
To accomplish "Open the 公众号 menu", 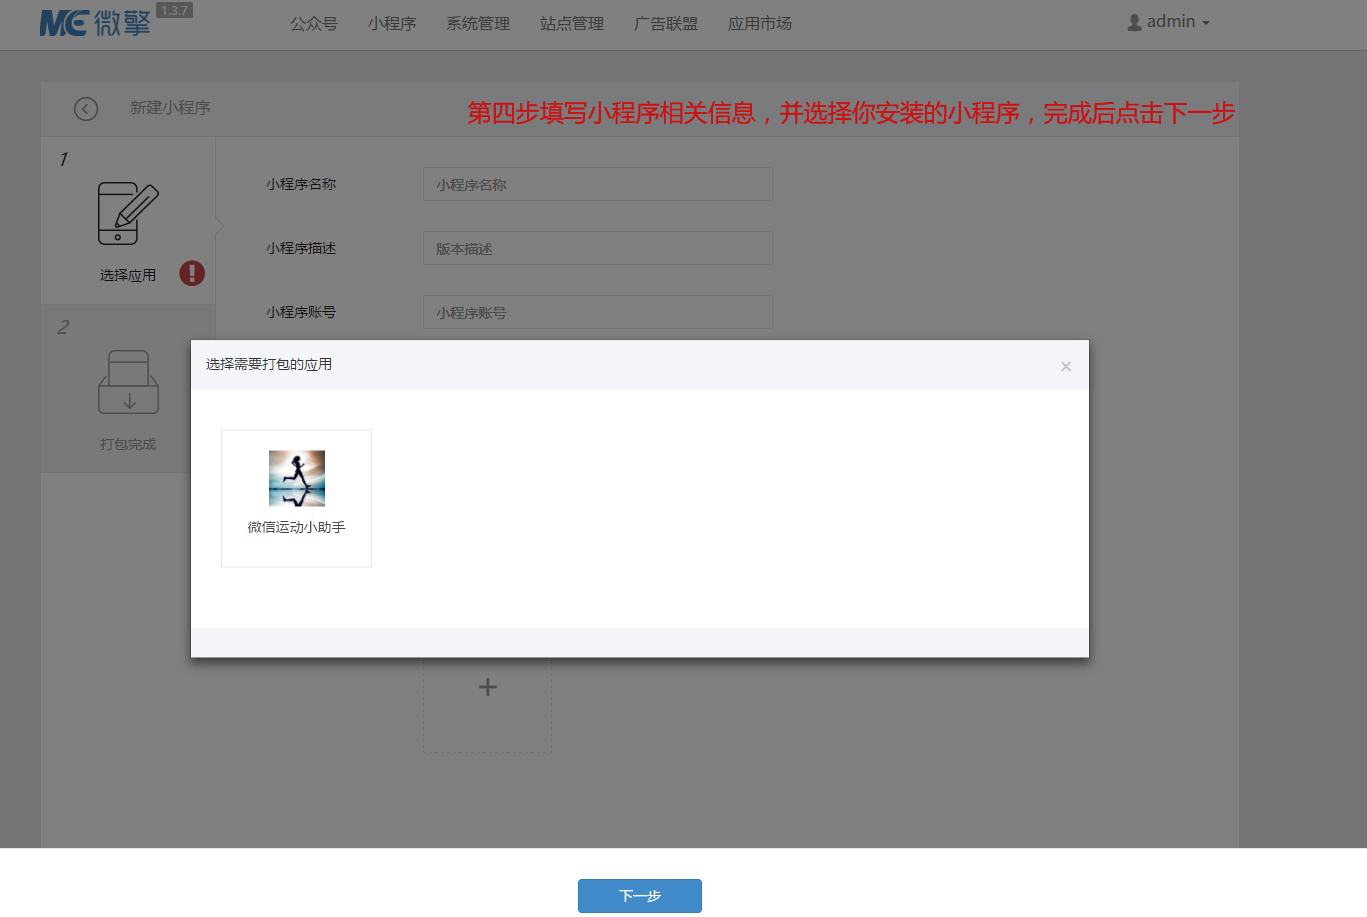I will (314, 24).
